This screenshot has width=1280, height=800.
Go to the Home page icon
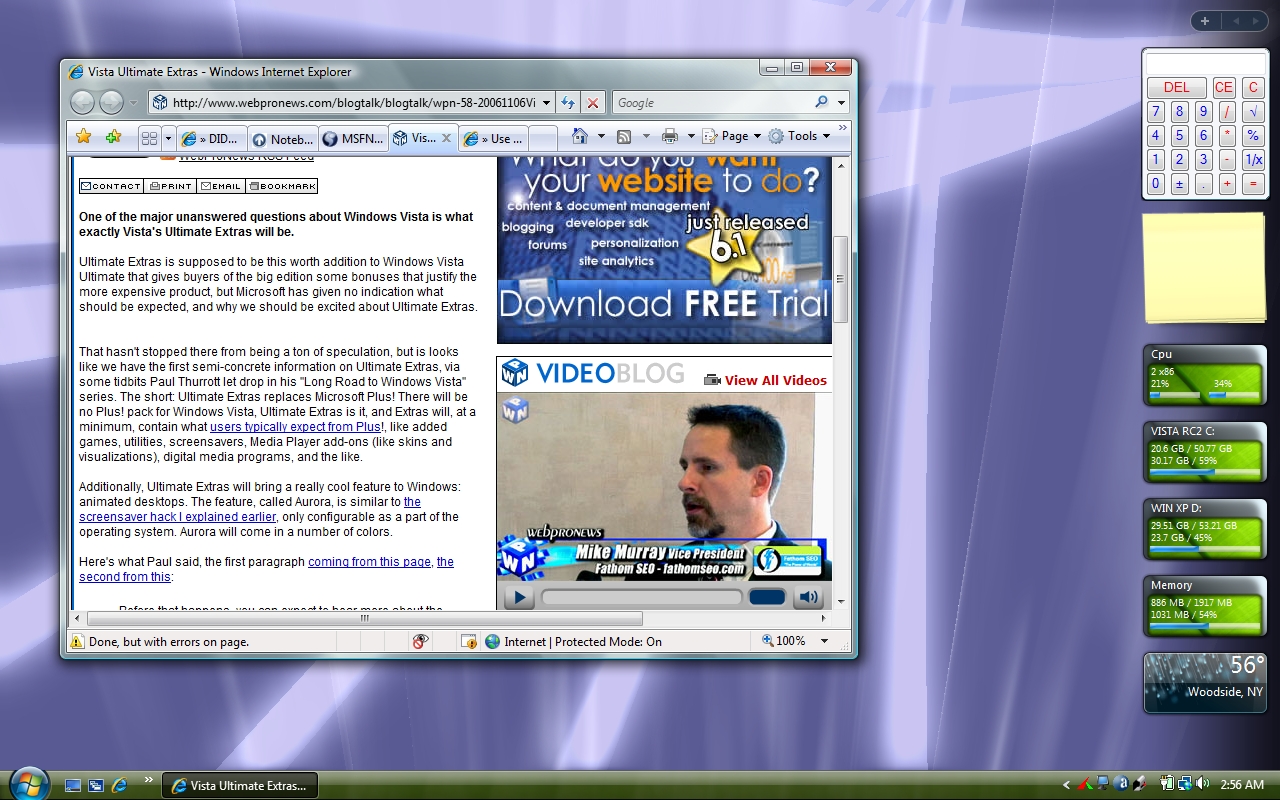coord(579,136)
